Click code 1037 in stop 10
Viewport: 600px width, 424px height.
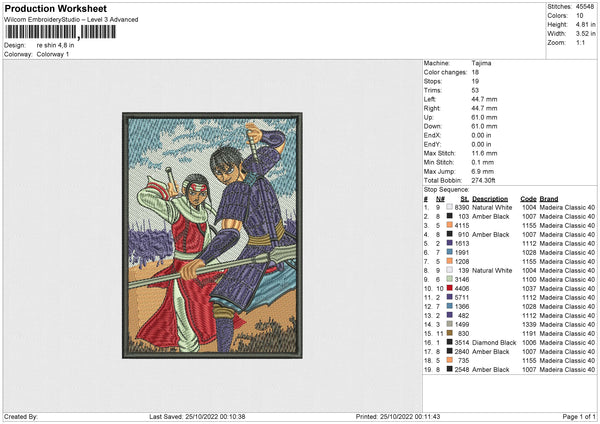pyautogui.click(x=529, y=289)
